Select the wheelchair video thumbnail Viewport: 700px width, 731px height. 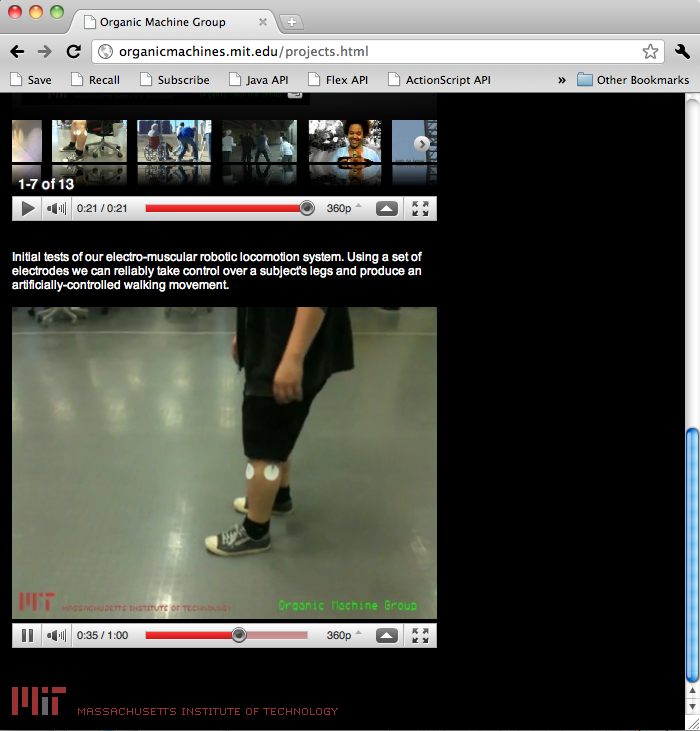pyautogui.click(x=174, y=141)
